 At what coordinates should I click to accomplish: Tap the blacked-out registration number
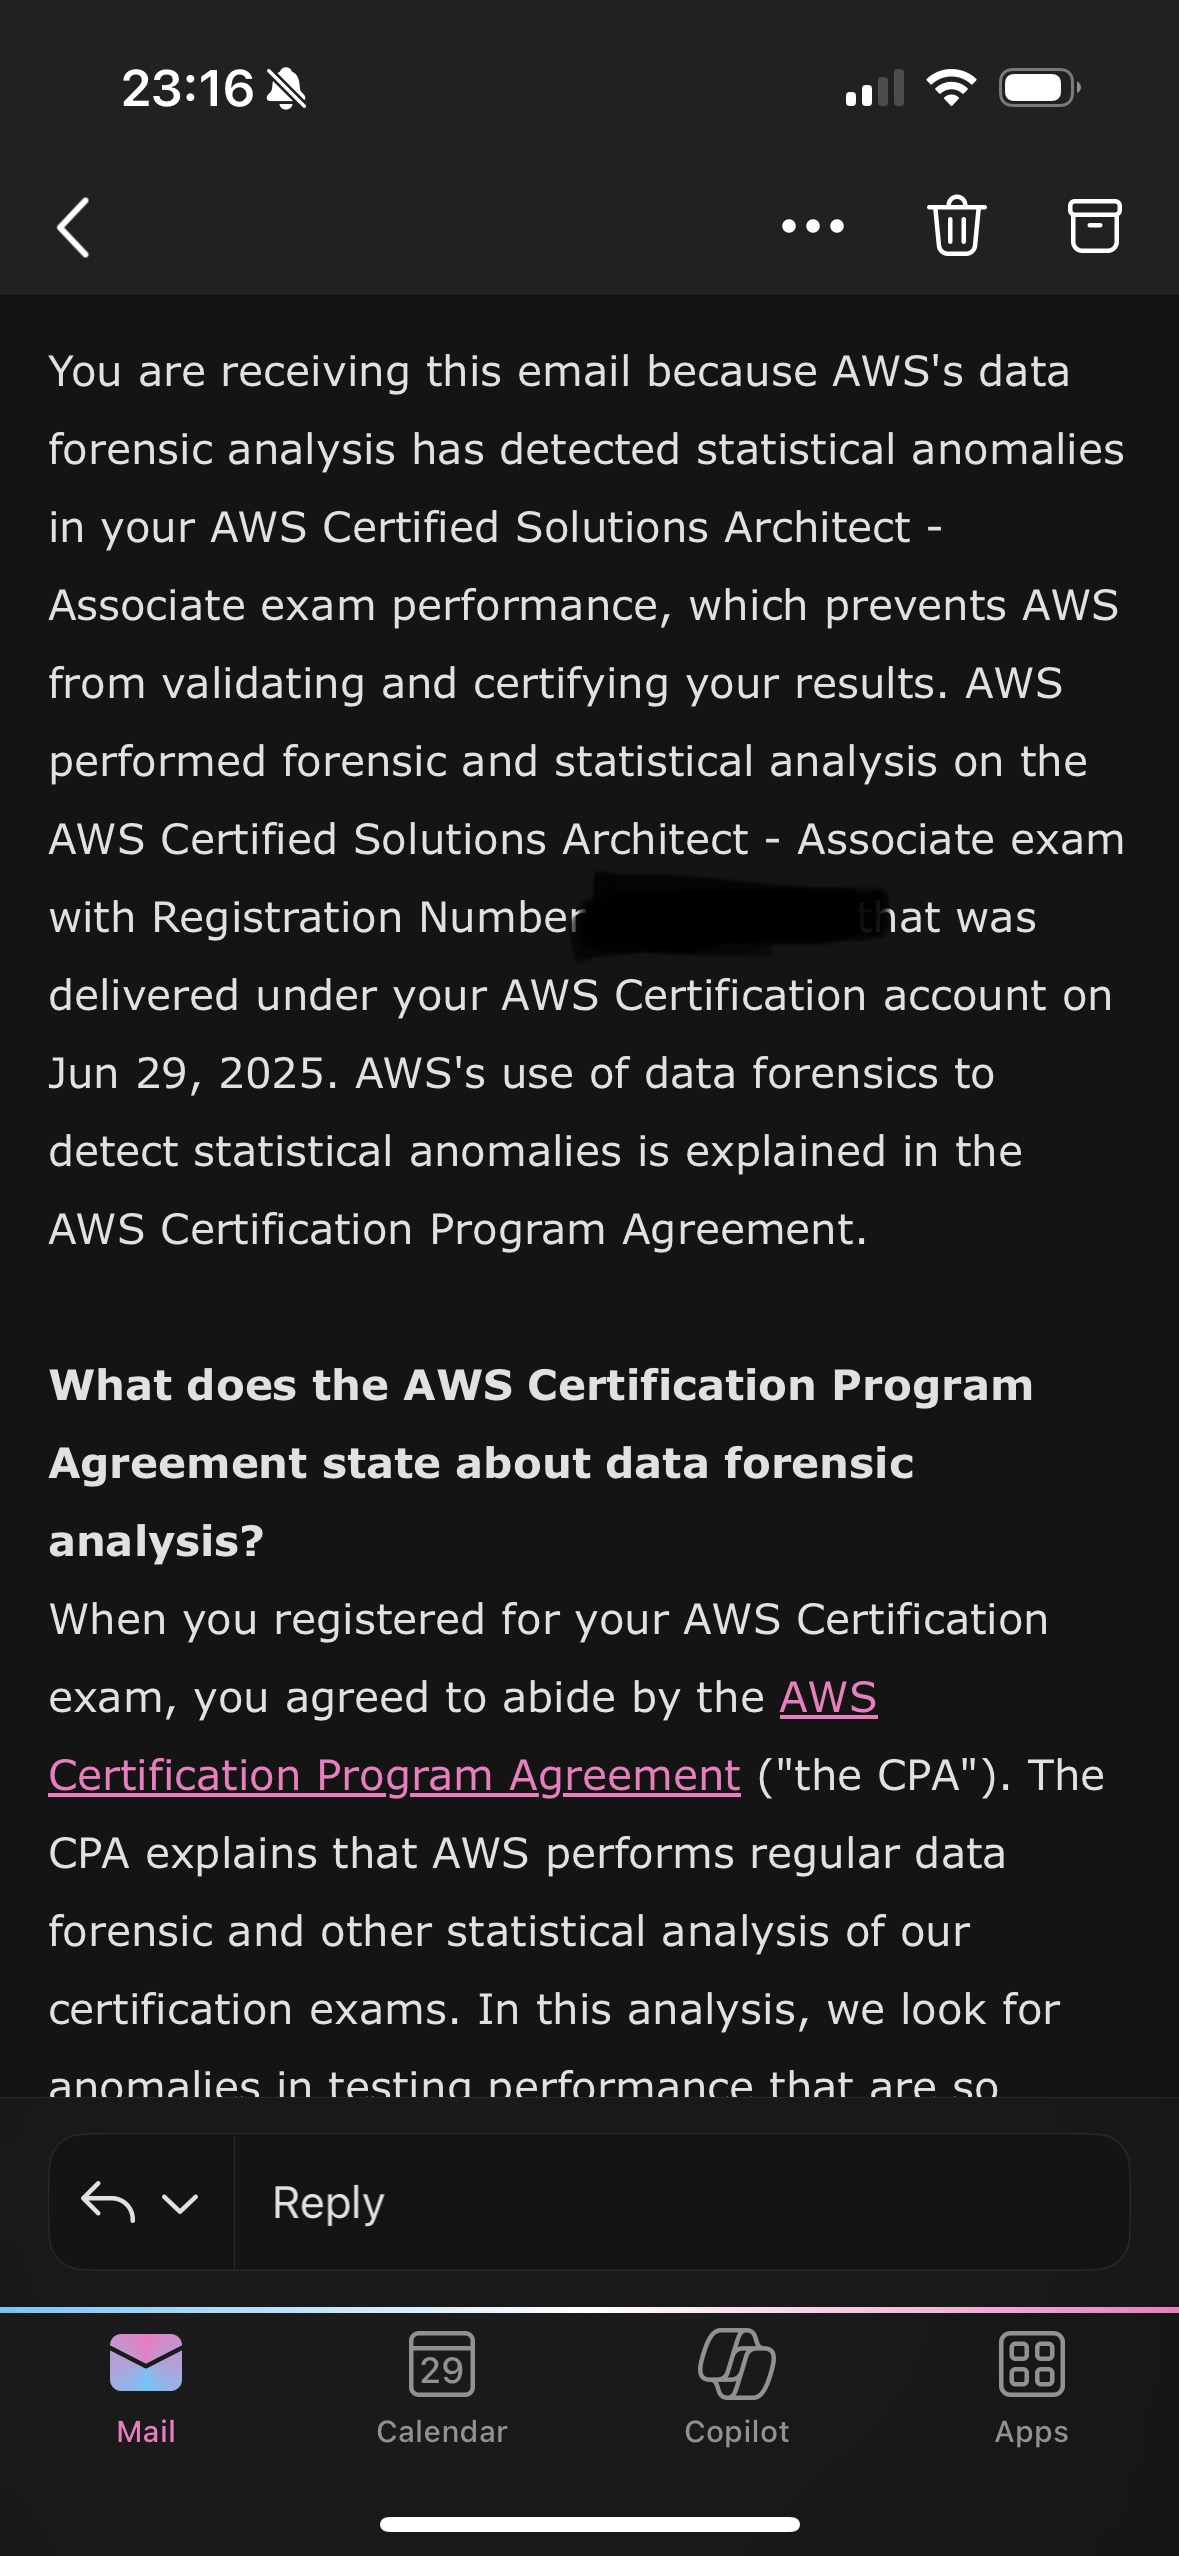click(722, 915)
